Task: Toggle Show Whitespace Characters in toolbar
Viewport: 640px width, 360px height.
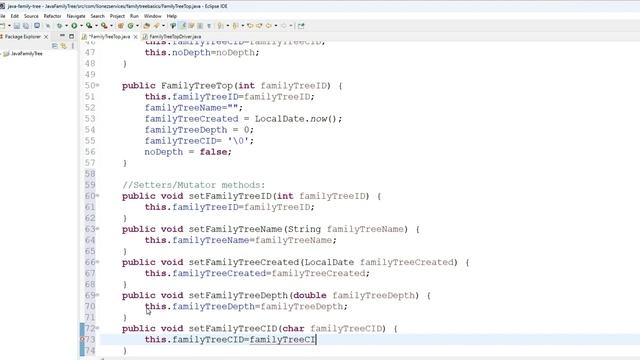Action: click(209, 26)
